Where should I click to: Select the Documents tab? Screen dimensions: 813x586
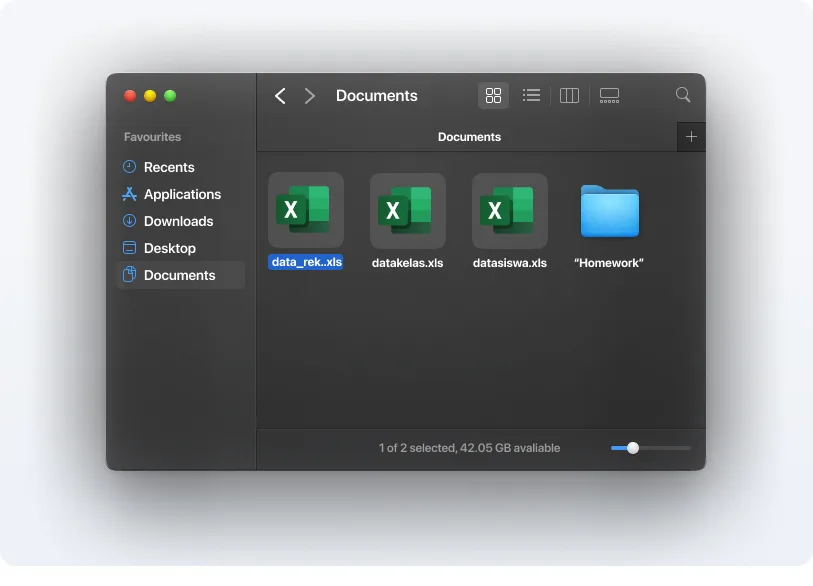(467, 137)
